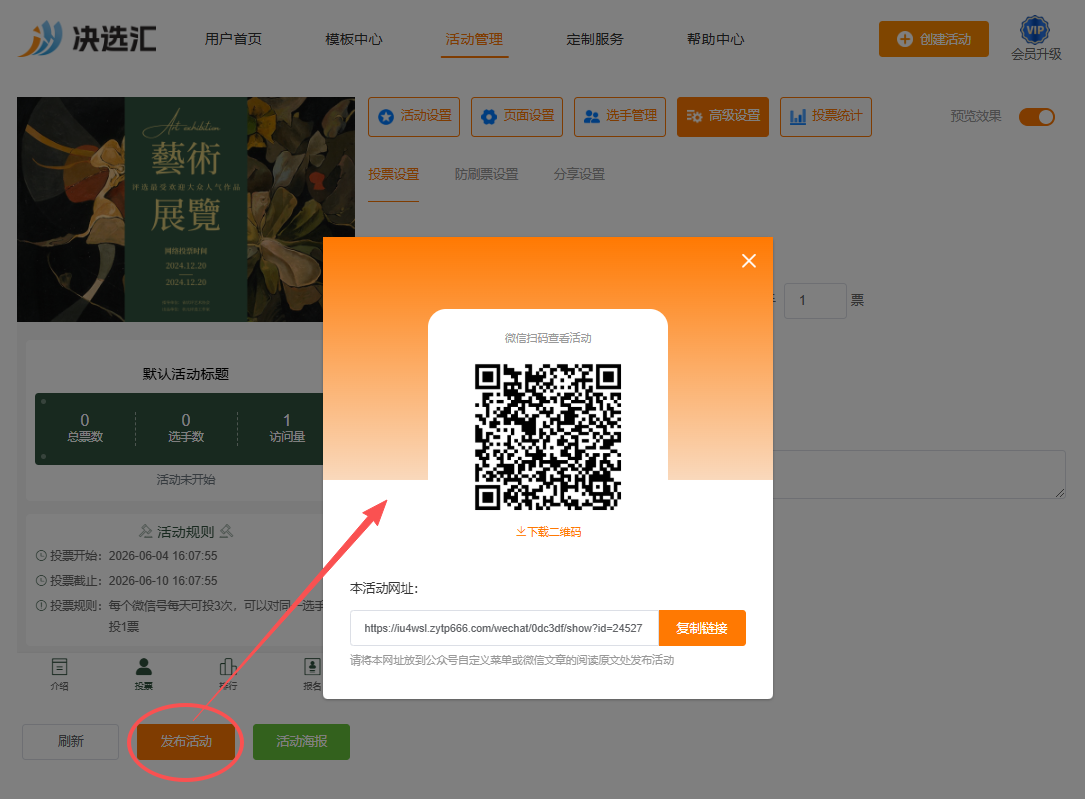Click the VIP 会员升级 badge icon

1035,30
